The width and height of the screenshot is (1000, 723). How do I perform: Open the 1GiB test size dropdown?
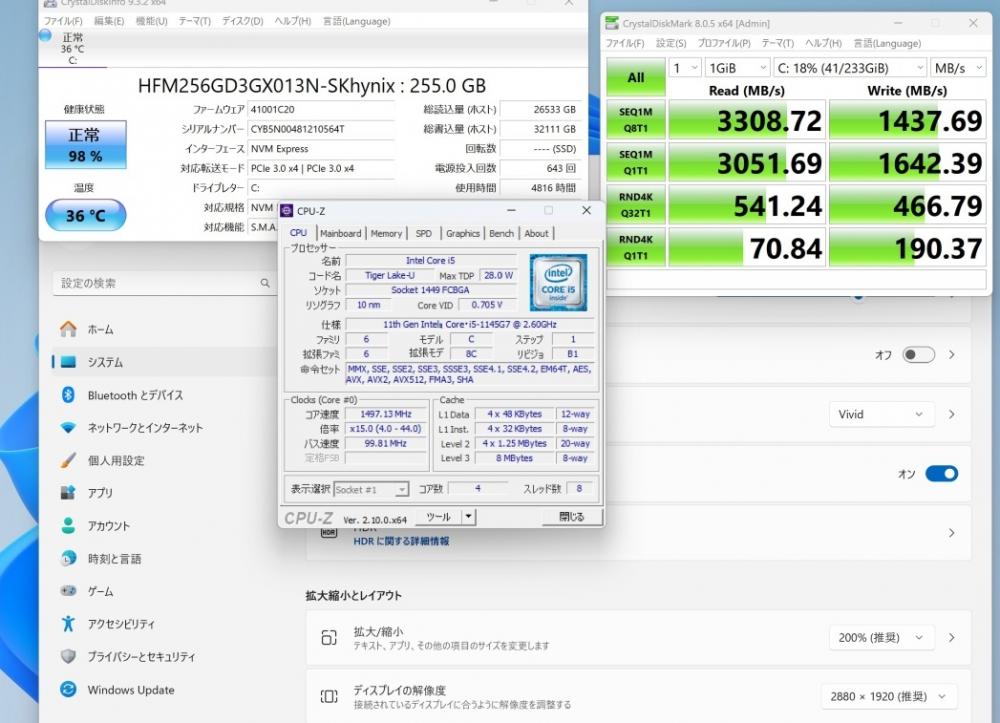tap(737, 68)
